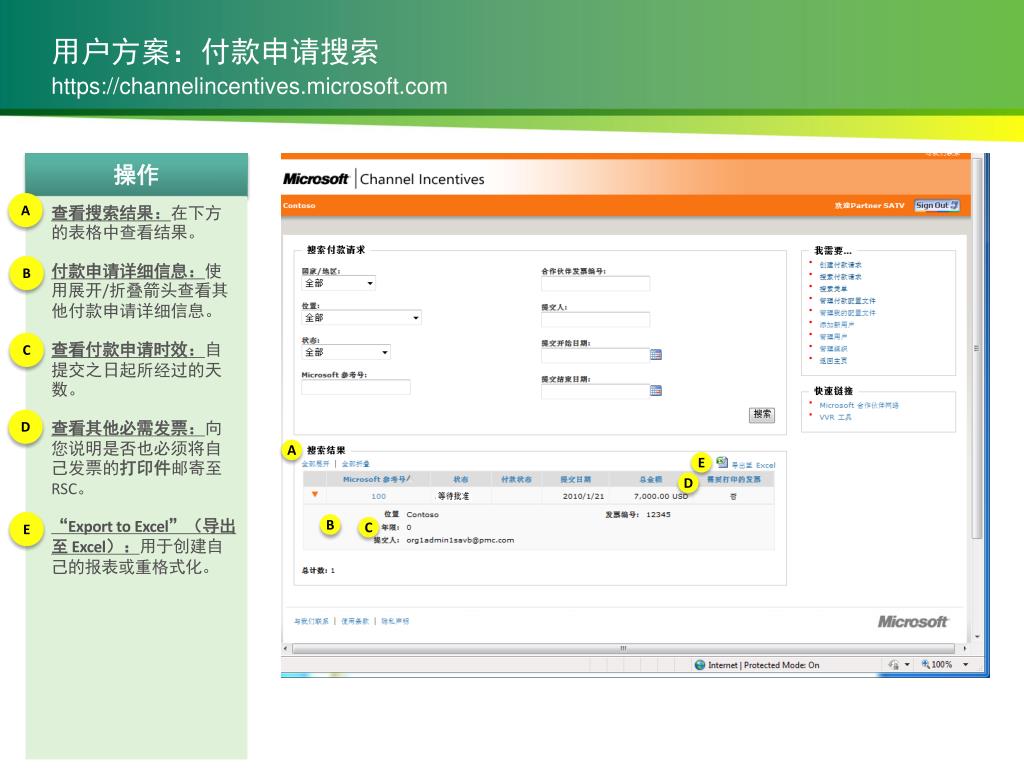Click the security icon in browser status bar

[x=893, y=664]
